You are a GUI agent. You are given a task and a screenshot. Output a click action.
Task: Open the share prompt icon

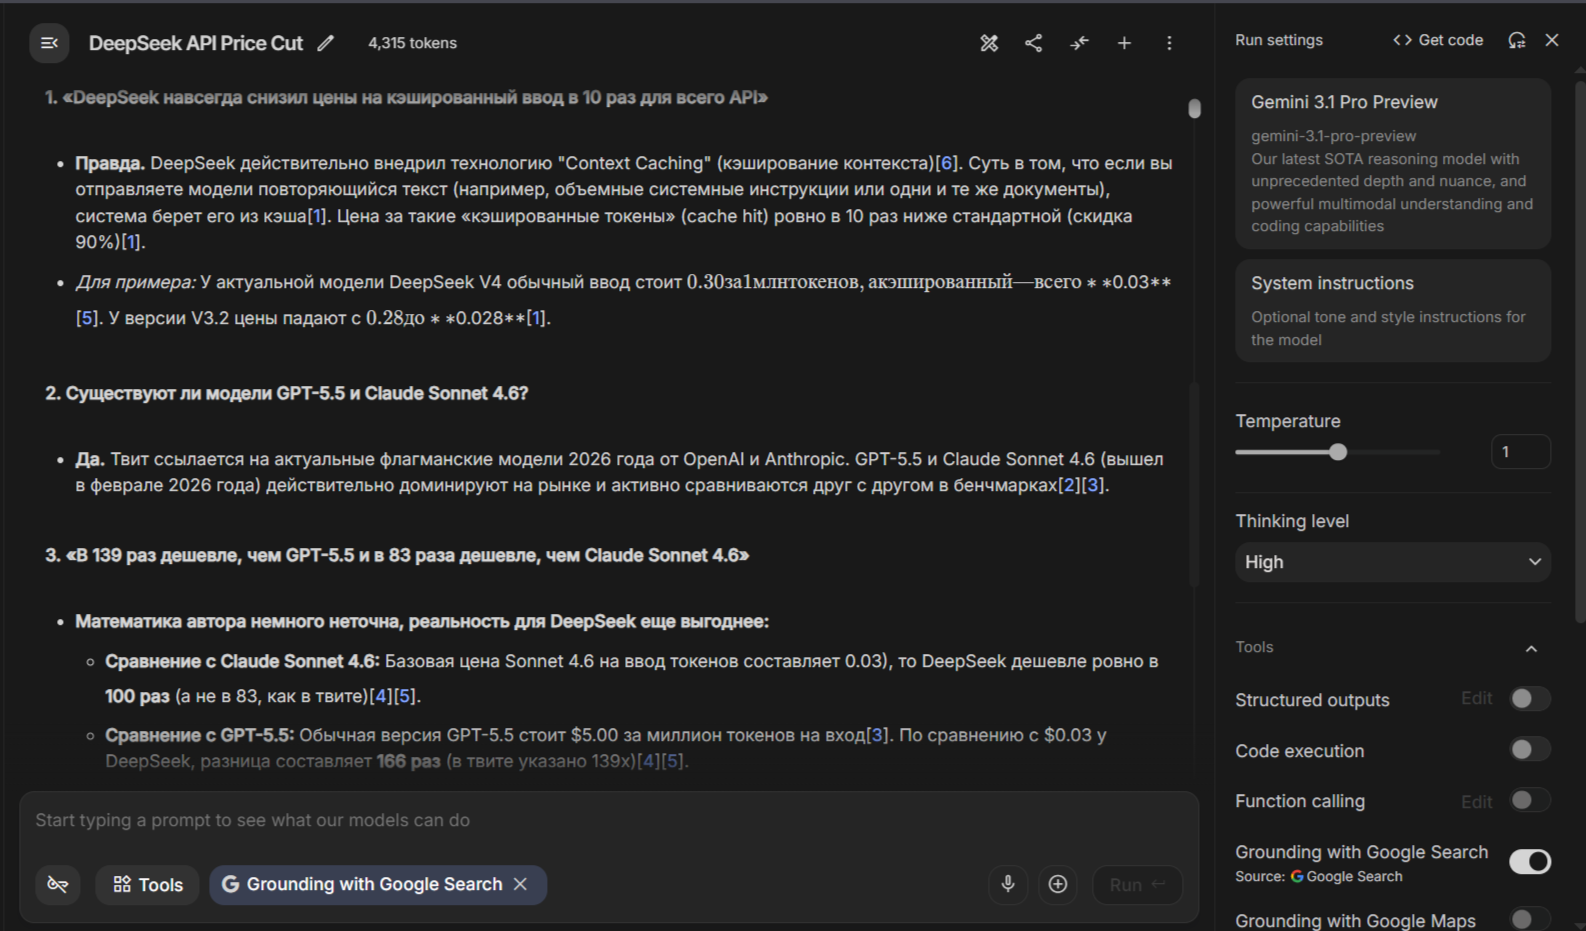pyautogui.click(x=1034, y=43)
